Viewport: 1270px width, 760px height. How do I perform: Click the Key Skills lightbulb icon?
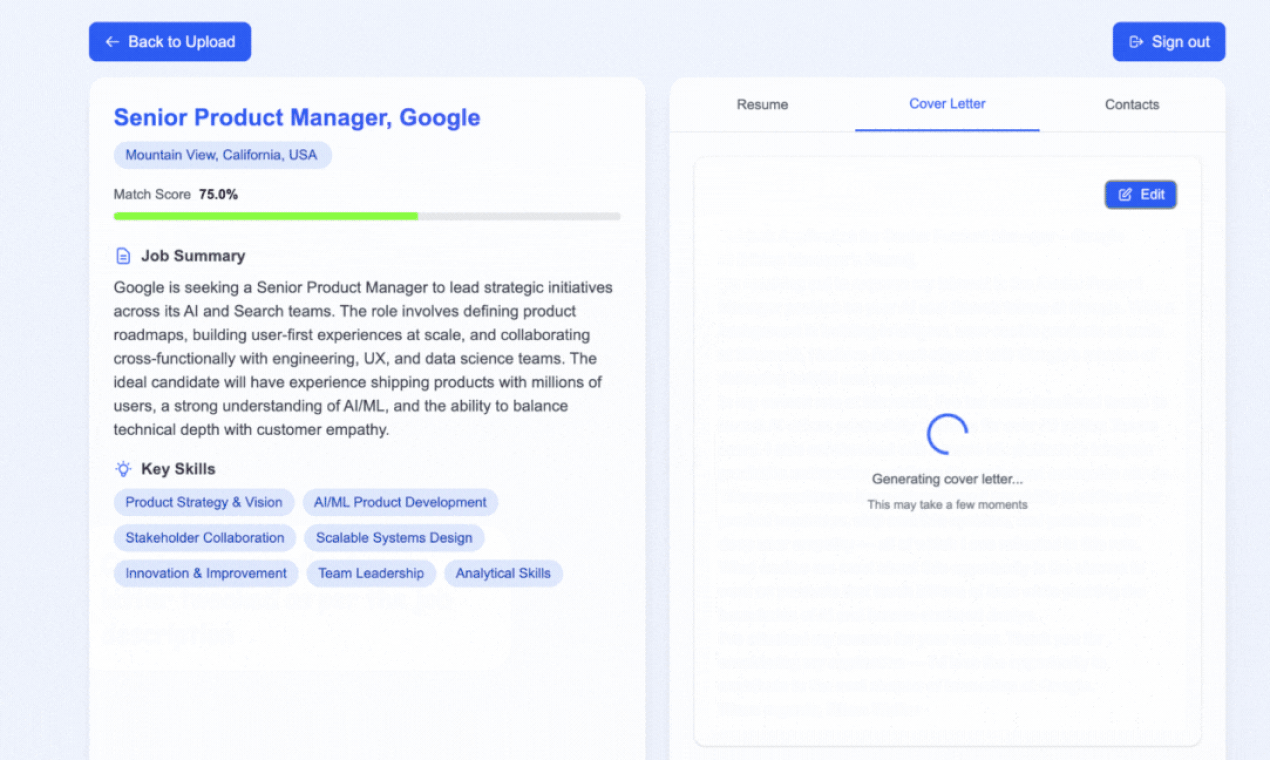[x=123, y=469]
